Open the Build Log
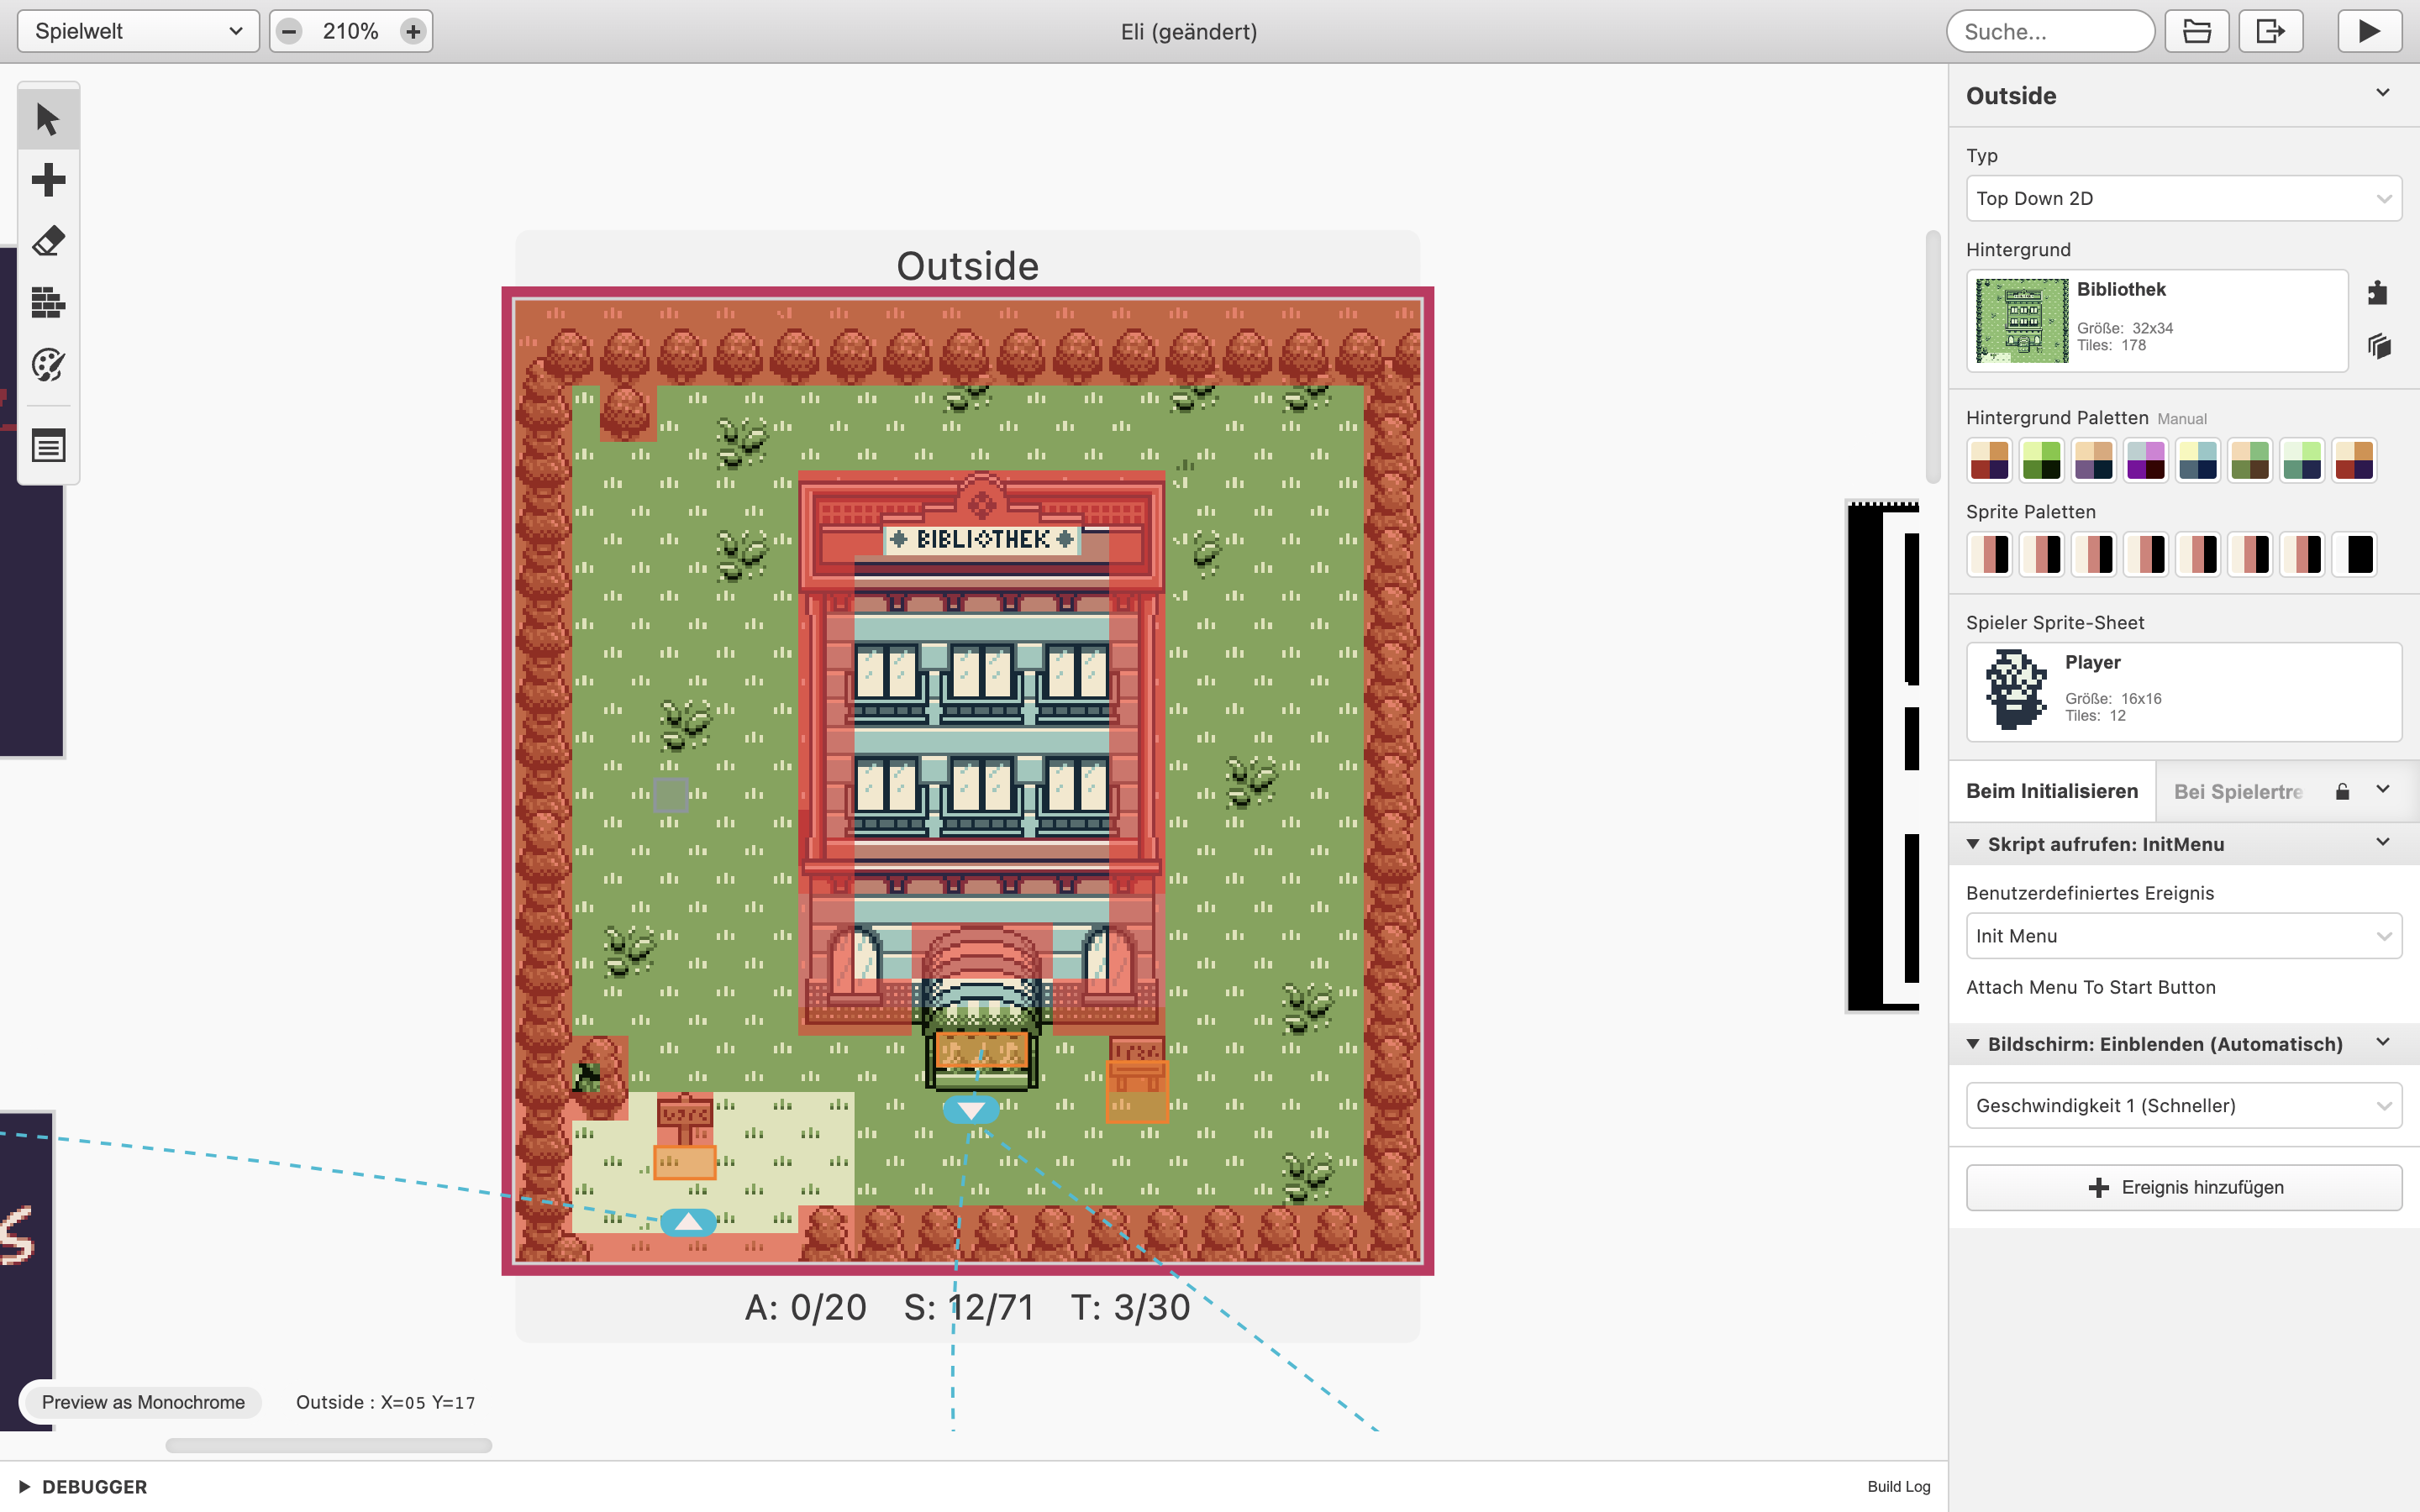Viewport: 2420px width, 1512px height. click(1898, 1487)
